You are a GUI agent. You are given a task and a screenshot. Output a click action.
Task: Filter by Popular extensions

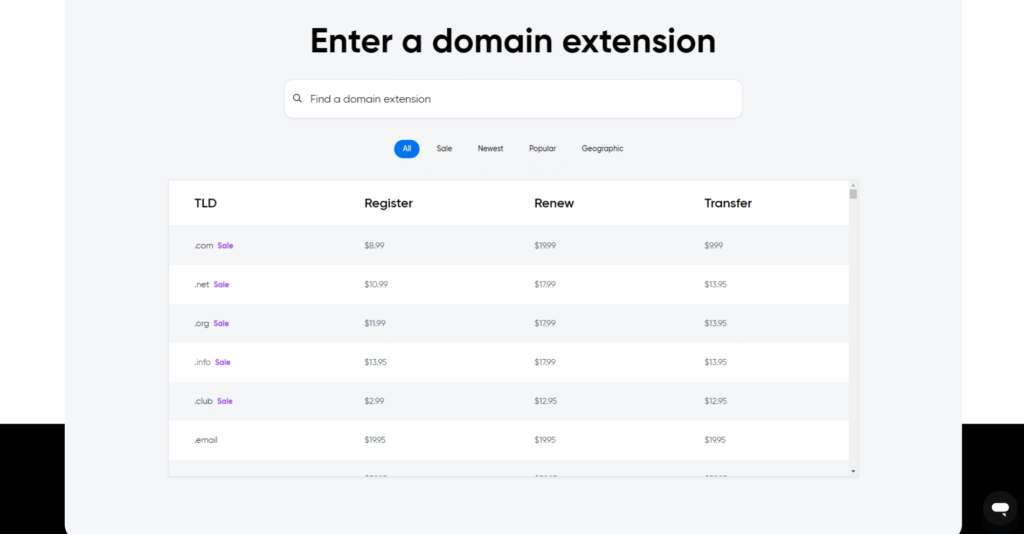tap(542, 149)
